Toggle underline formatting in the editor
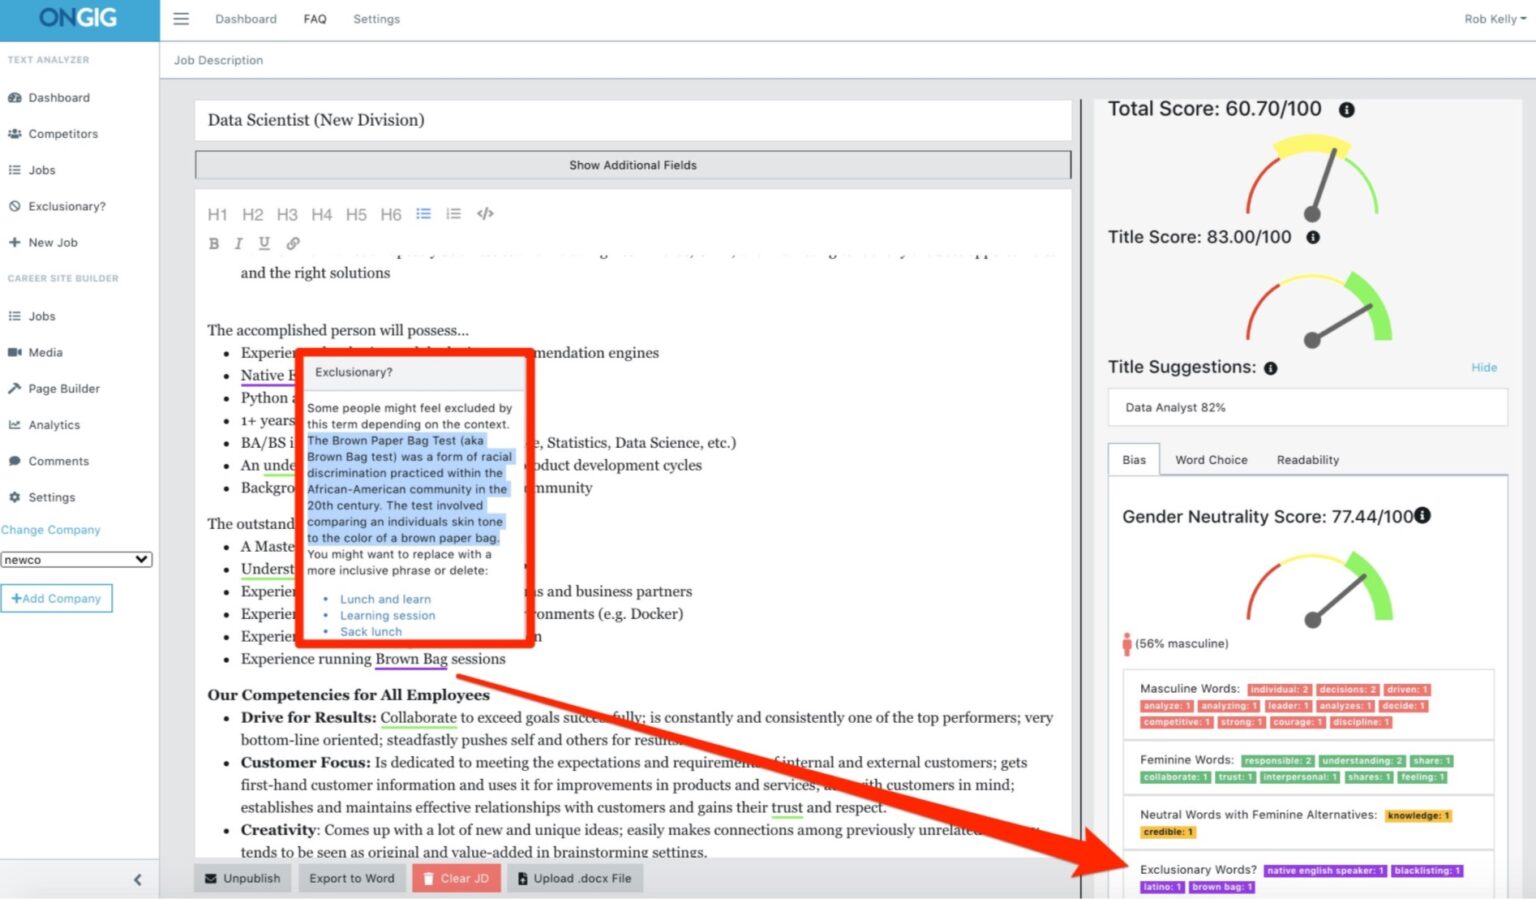Image resolution: width=1536 pixels, height=899 pixels. (263, 243)
